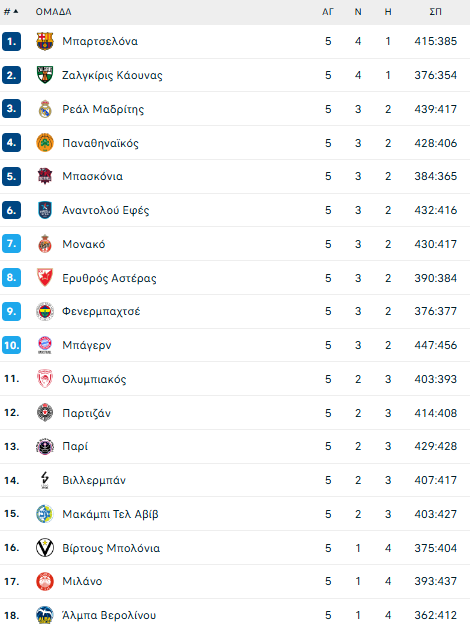Select the Real Madrid crest
Image resolution: width=470 pixels, height=630 pixels.
click(45, 109)
